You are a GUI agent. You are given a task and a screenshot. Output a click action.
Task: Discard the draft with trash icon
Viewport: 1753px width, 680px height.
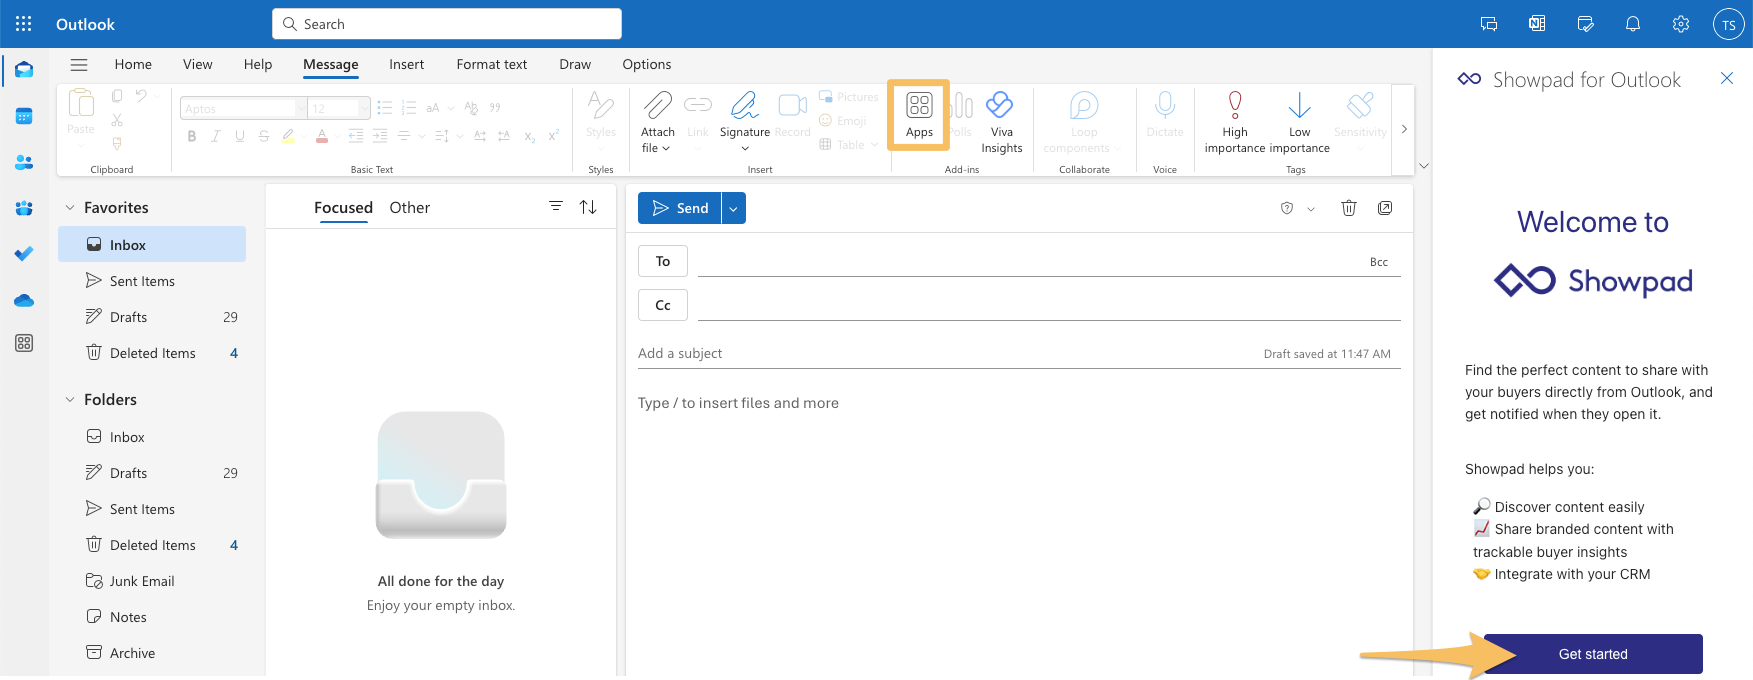pyautogui.click(x=1349, y=208)
